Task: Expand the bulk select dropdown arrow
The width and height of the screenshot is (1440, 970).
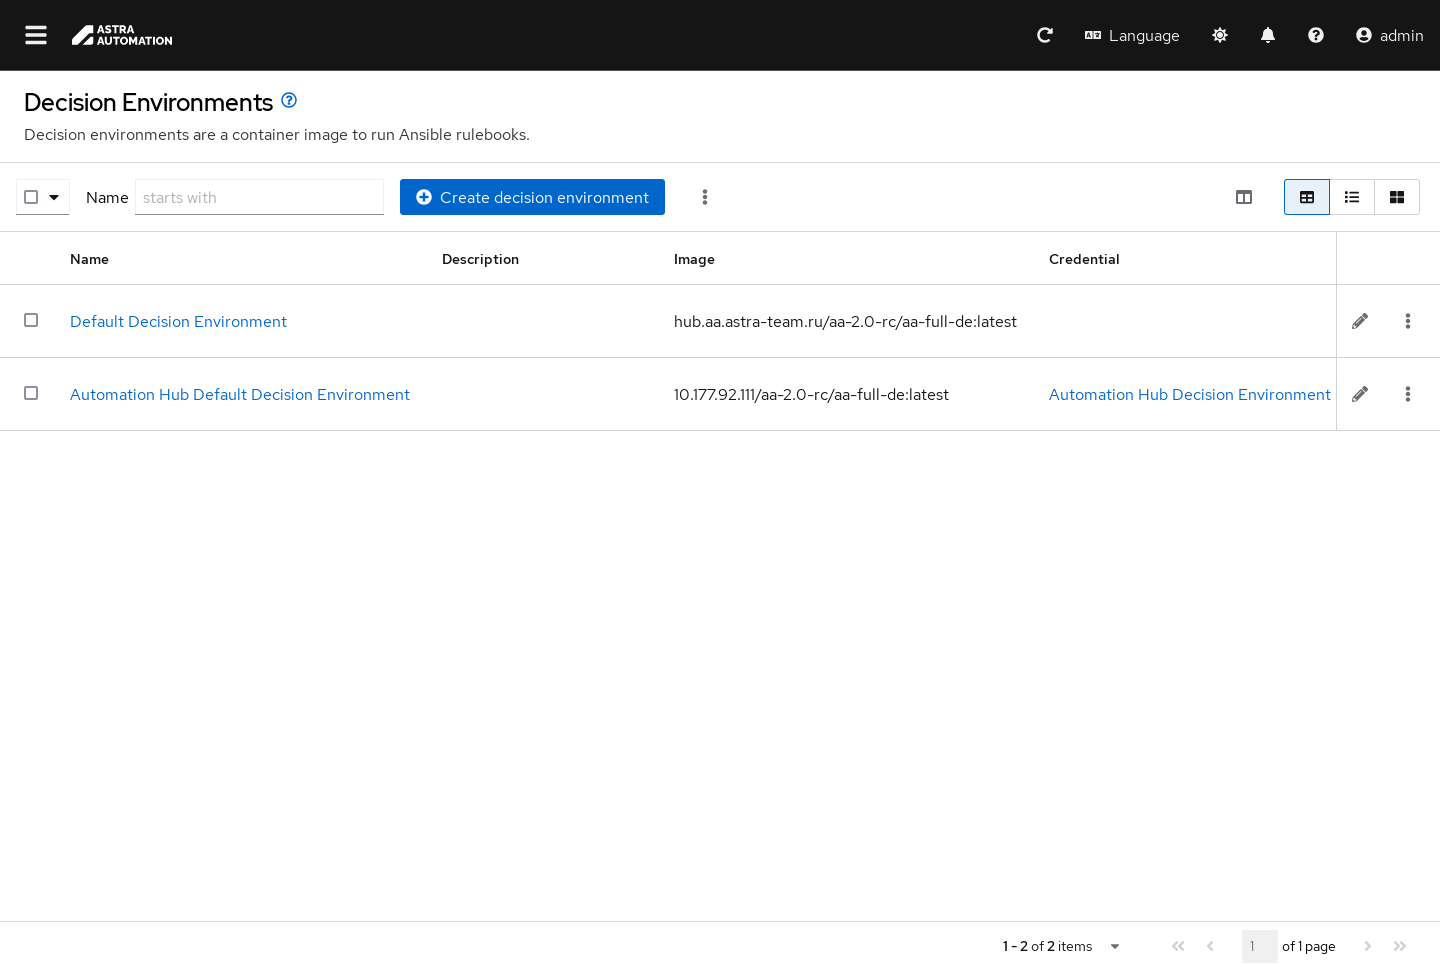Action: [x=54, y=197]
